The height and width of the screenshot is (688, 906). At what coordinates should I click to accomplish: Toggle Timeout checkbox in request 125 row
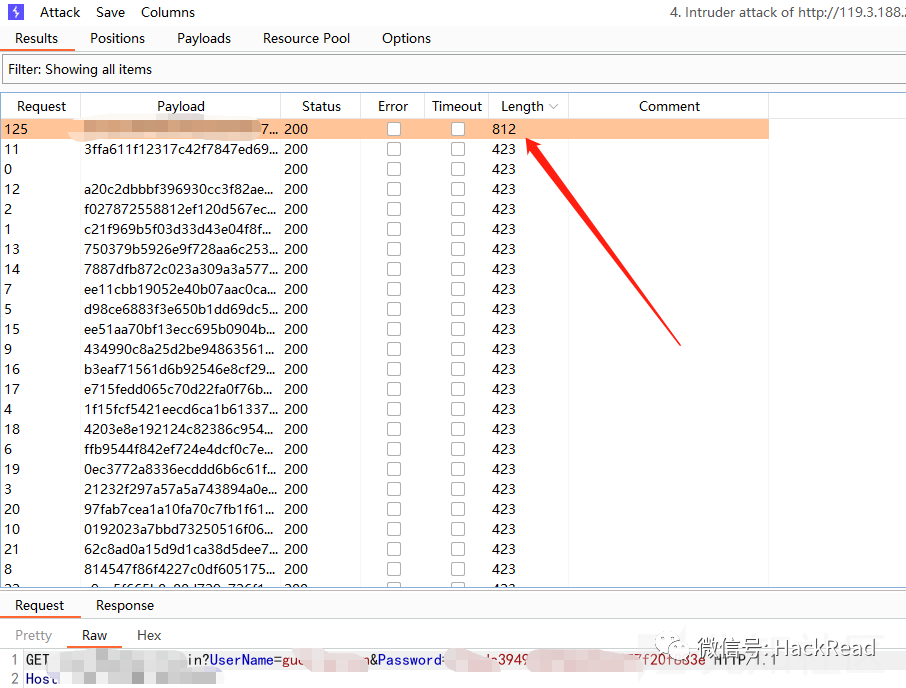[x=458, y=129]
